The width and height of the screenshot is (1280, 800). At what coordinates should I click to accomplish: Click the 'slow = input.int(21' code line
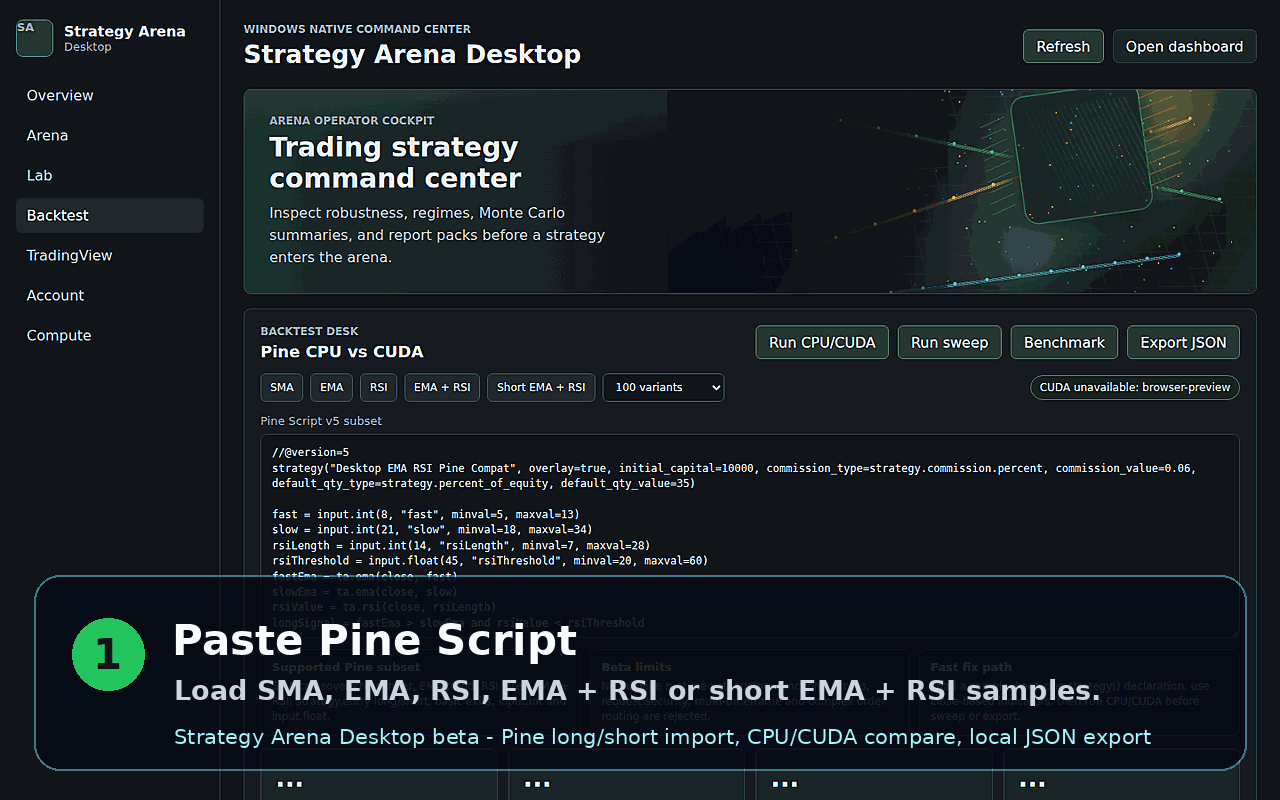pyautogui.click(x=432, y=530)
